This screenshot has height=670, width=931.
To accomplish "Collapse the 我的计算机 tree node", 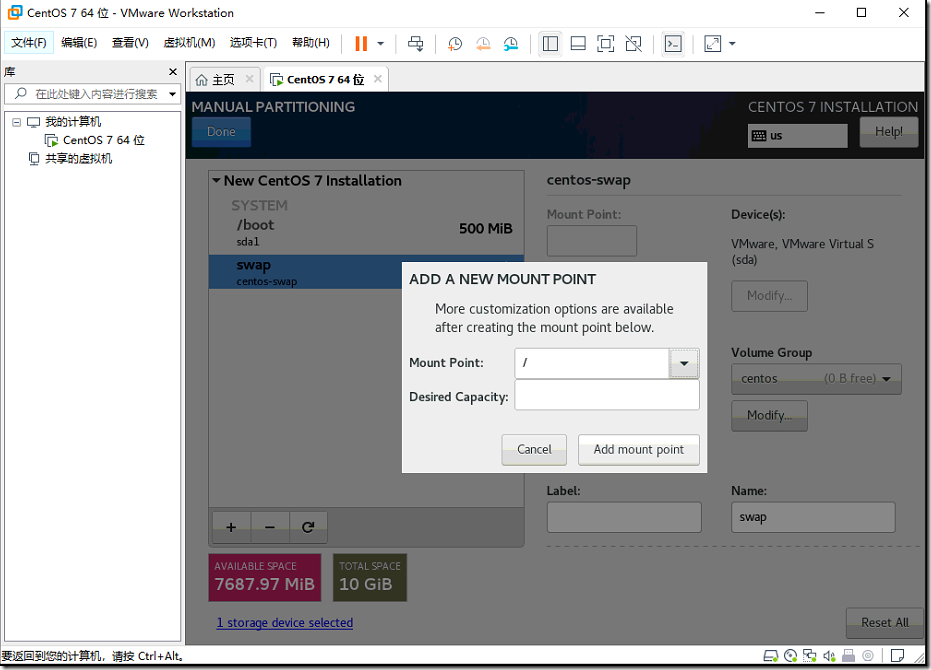I will tap(17, 122).
